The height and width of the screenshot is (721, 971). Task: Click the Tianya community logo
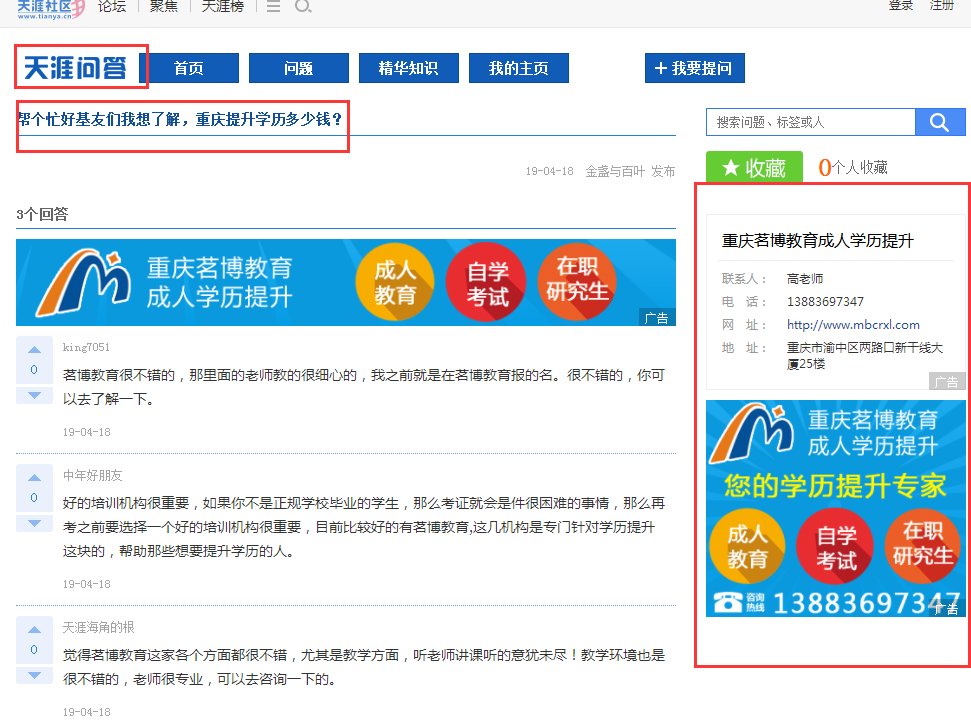pos(50,9)
